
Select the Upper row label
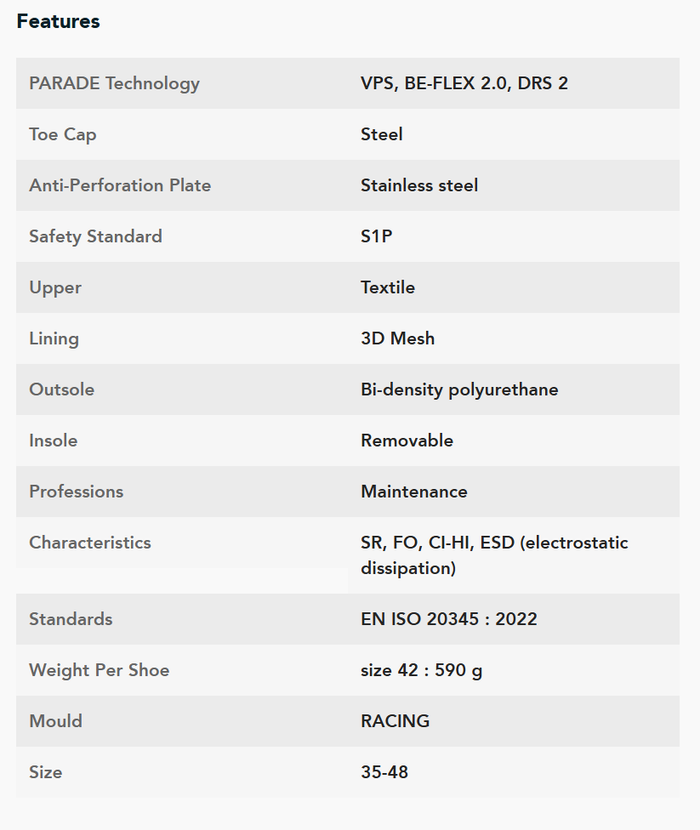56,288
